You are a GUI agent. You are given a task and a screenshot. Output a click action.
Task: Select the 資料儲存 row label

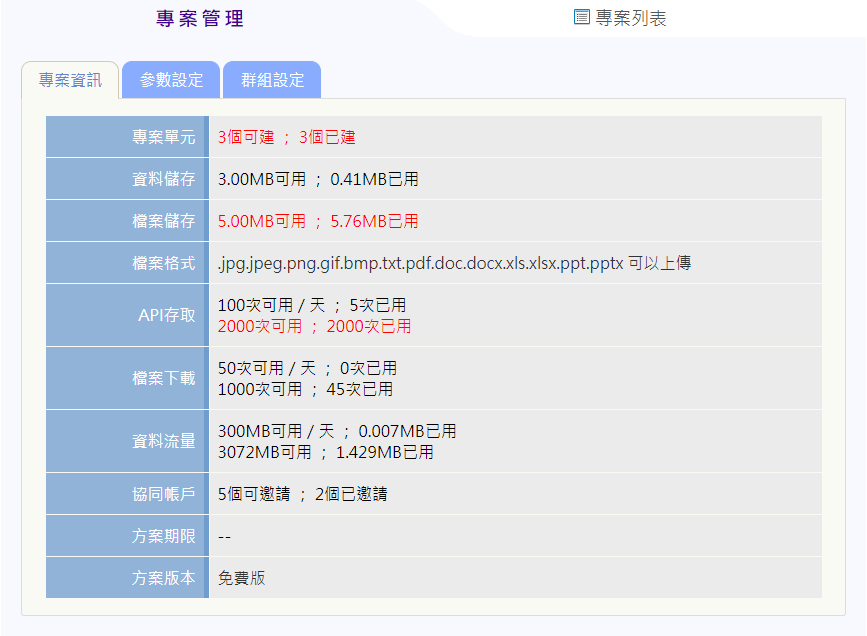(x=163, y=179)
